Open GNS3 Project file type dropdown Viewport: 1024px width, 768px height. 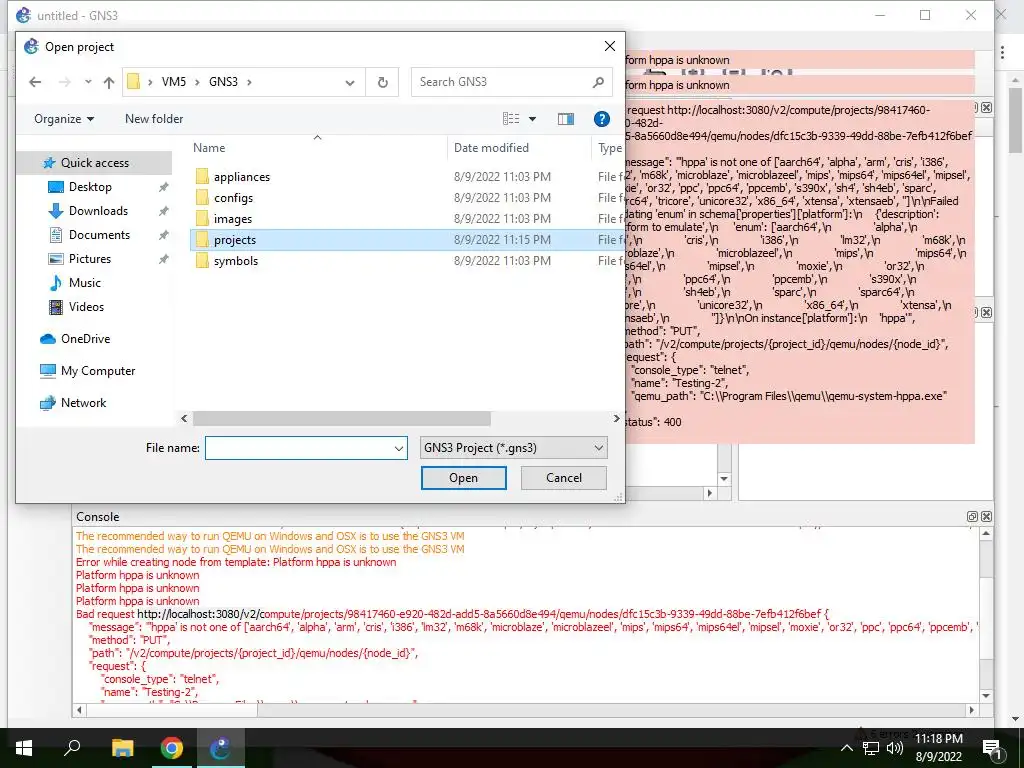513,448
